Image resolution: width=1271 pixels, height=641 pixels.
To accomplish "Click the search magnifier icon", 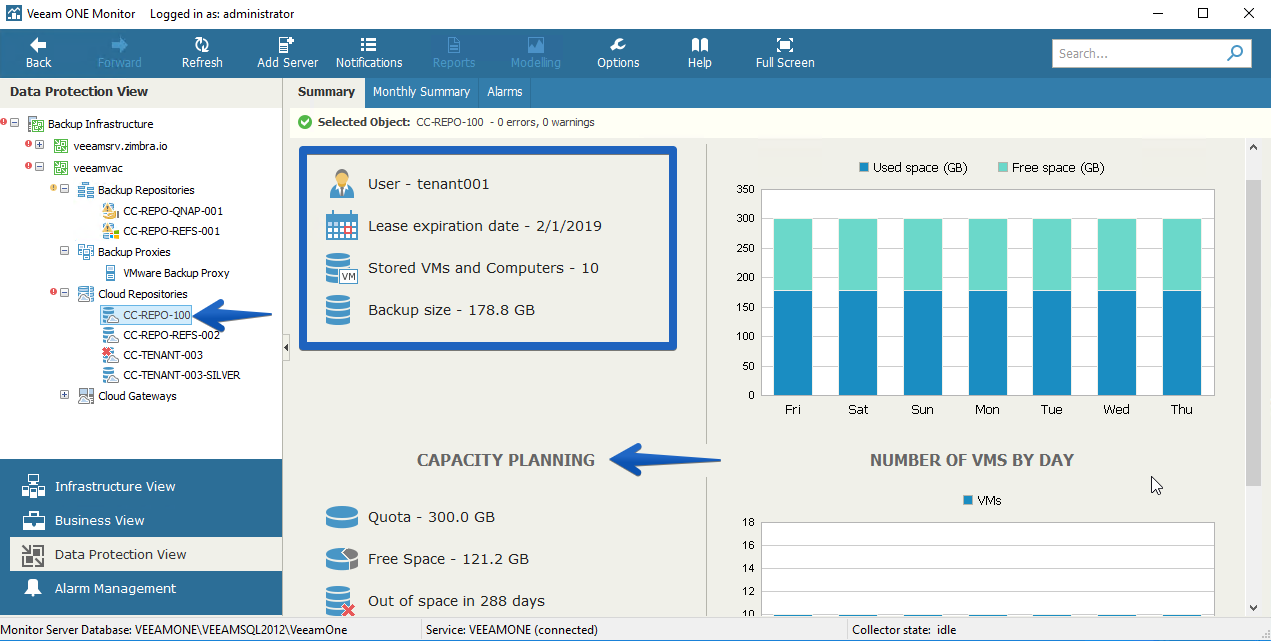I will point(1235,53).
